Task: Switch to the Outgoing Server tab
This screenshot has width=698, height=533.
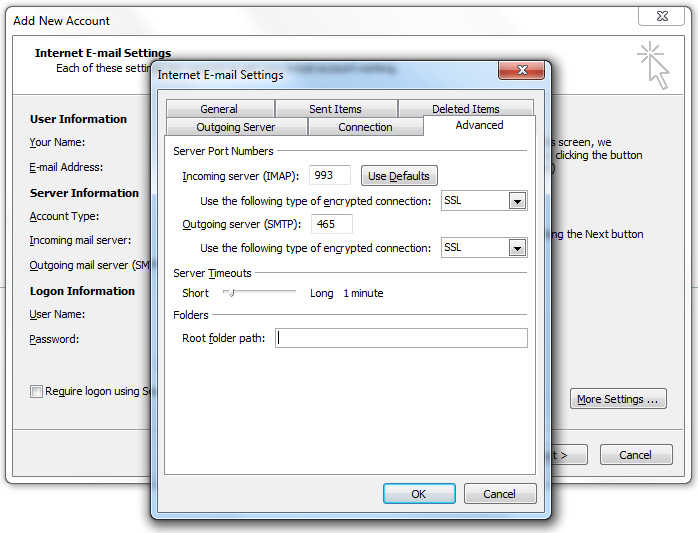Action: pos(236,127)
